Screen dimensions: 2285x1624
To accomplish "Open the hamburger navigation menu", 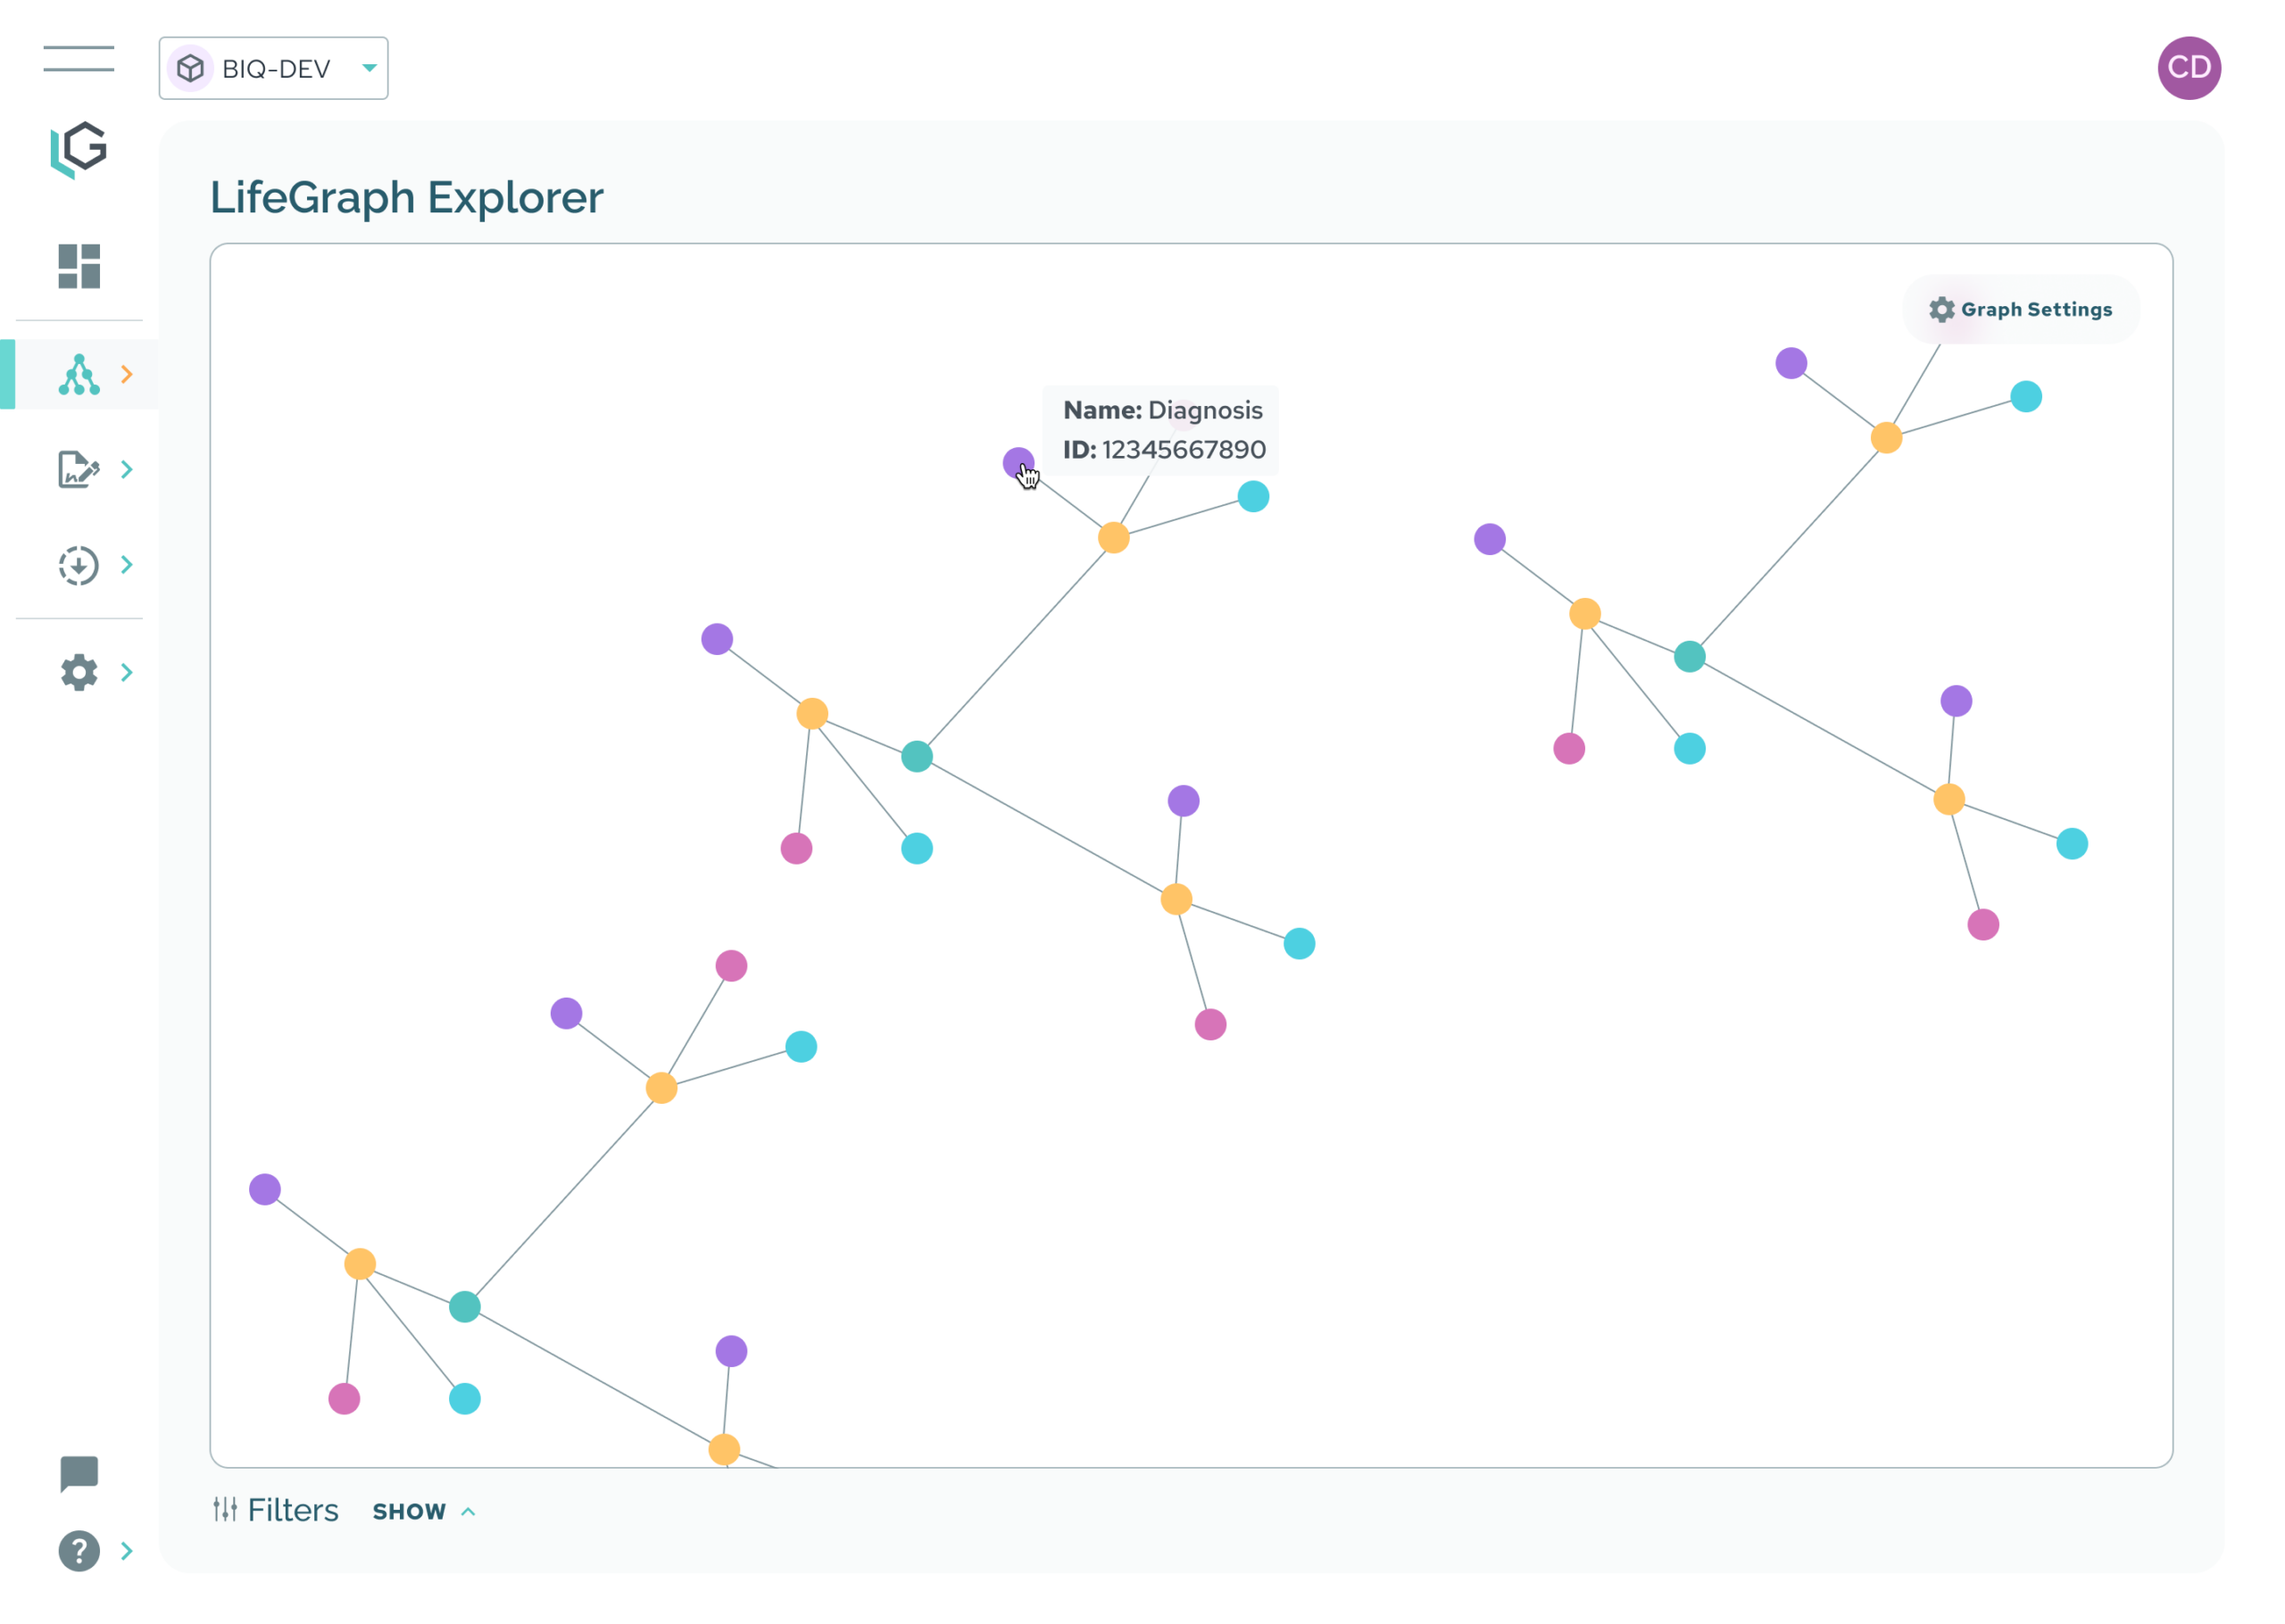I will pyautogui.click(x=78, y=58).
